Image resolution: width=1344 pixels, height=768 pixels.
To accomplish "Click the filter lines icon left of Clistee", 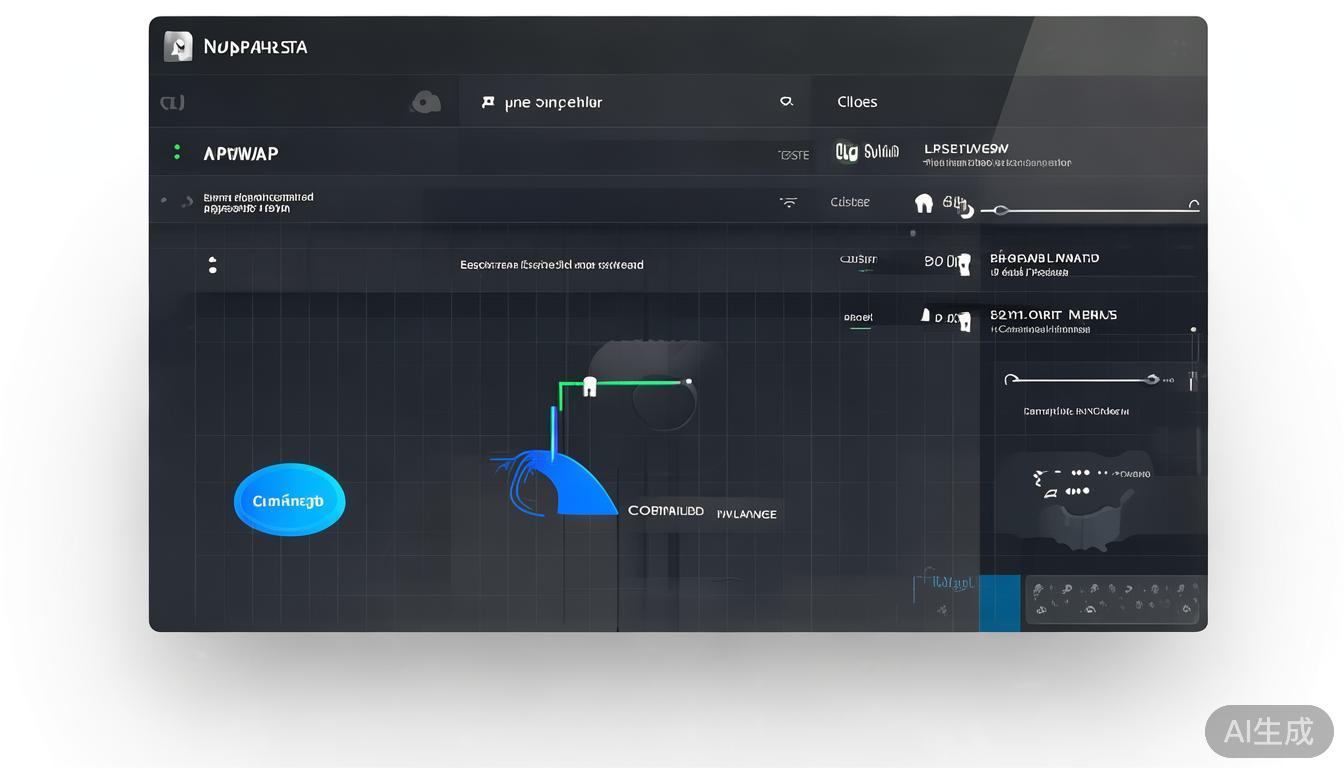I will pos(789,202).
